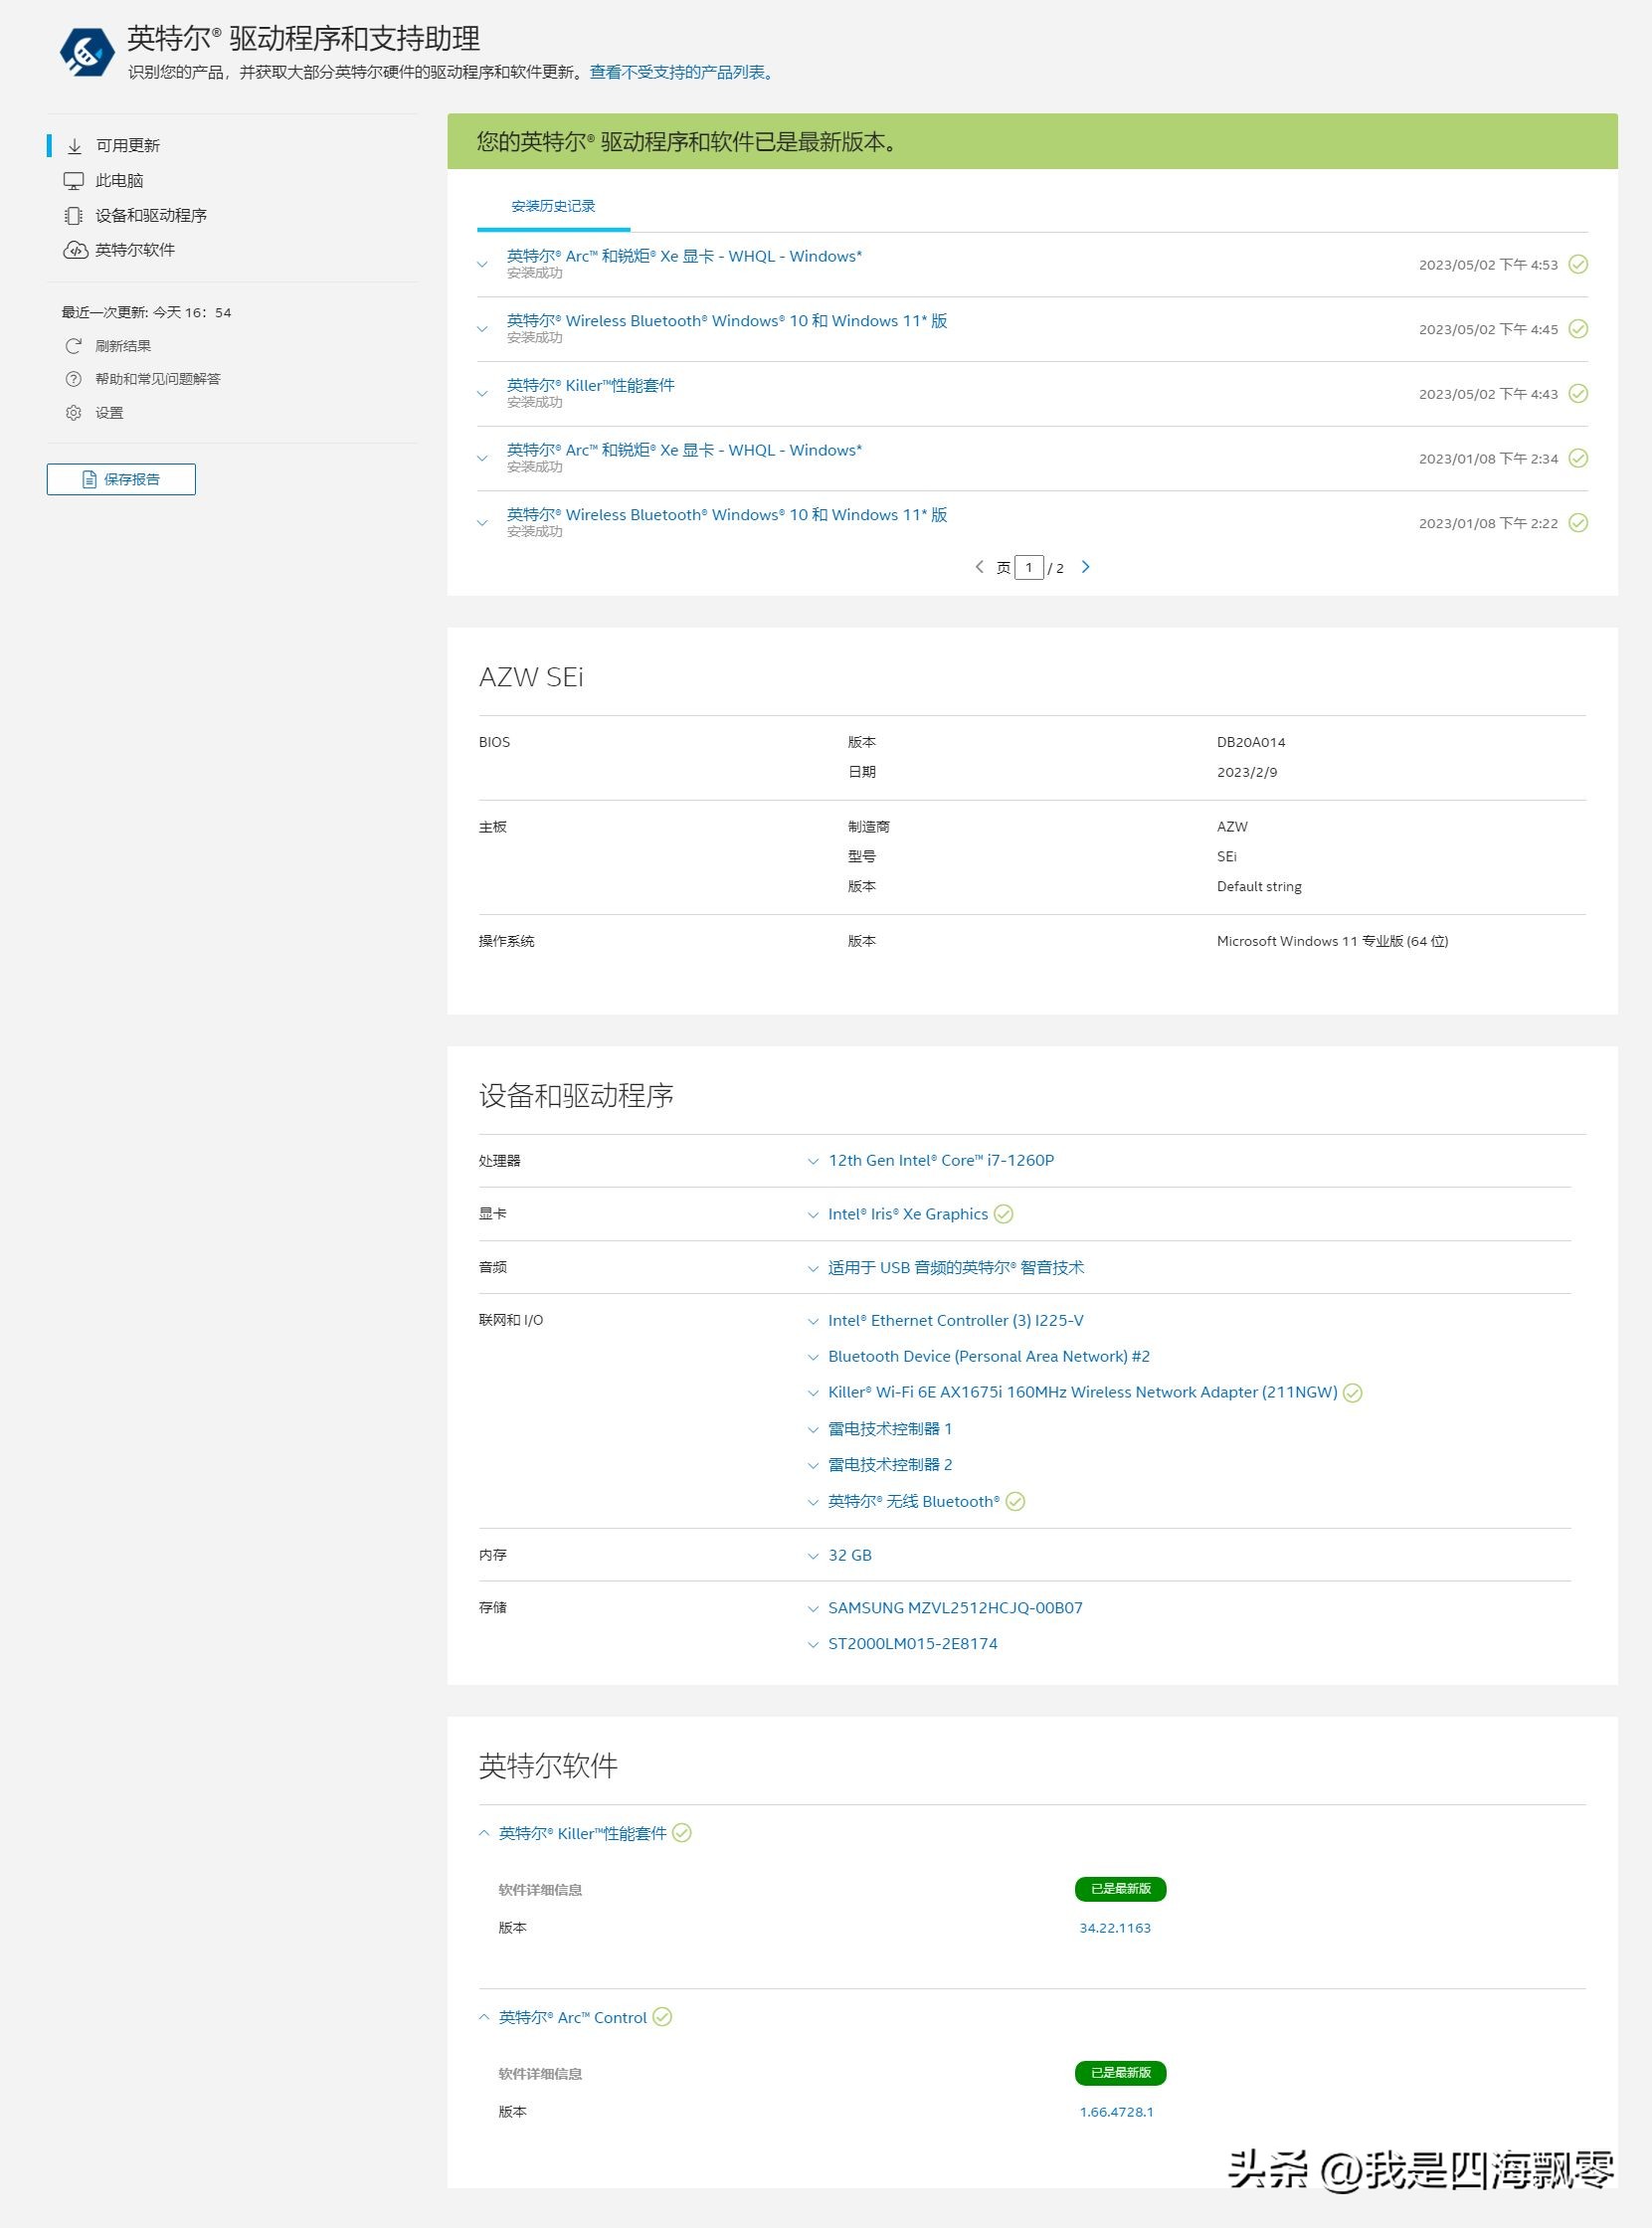Image resolution: width=1652 pixels, height=2228 pixels.
Task: Expand the 雷电技术控制器 2 details
Action: coord(813,1466)
